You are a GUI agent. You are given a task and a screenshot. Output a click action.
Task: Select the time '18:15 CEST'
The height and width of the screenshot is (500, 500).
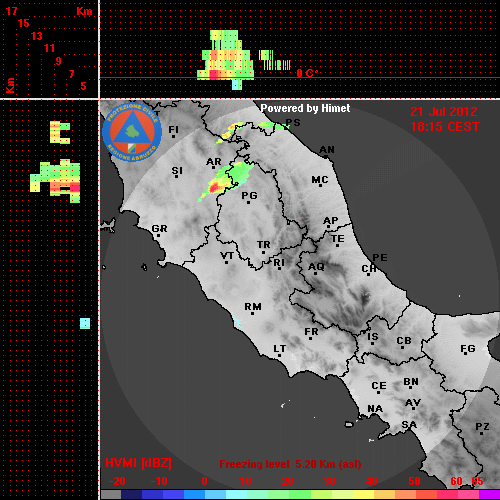[445, 127]
